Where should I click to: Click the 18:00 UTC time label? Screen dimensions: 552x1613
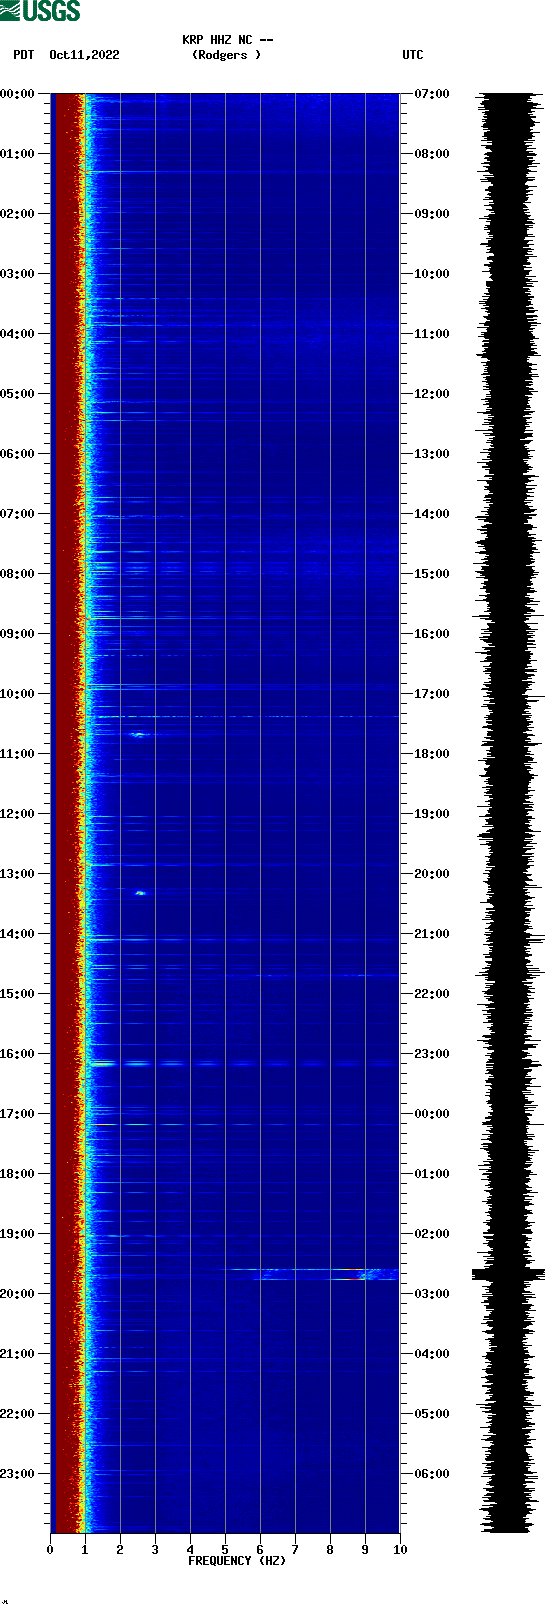point(432,754)
